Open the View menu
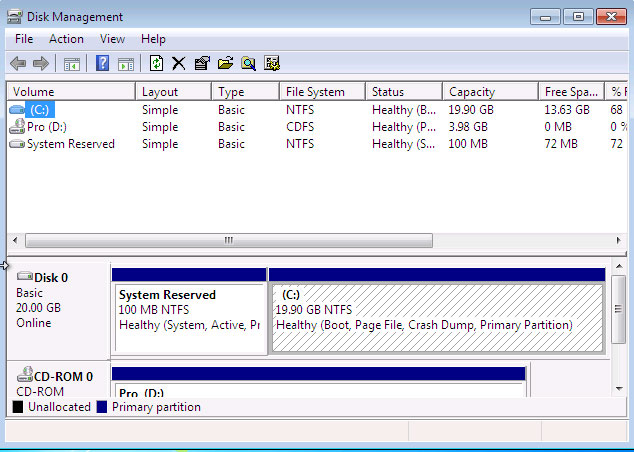634x452 pixels. [112, 39]
